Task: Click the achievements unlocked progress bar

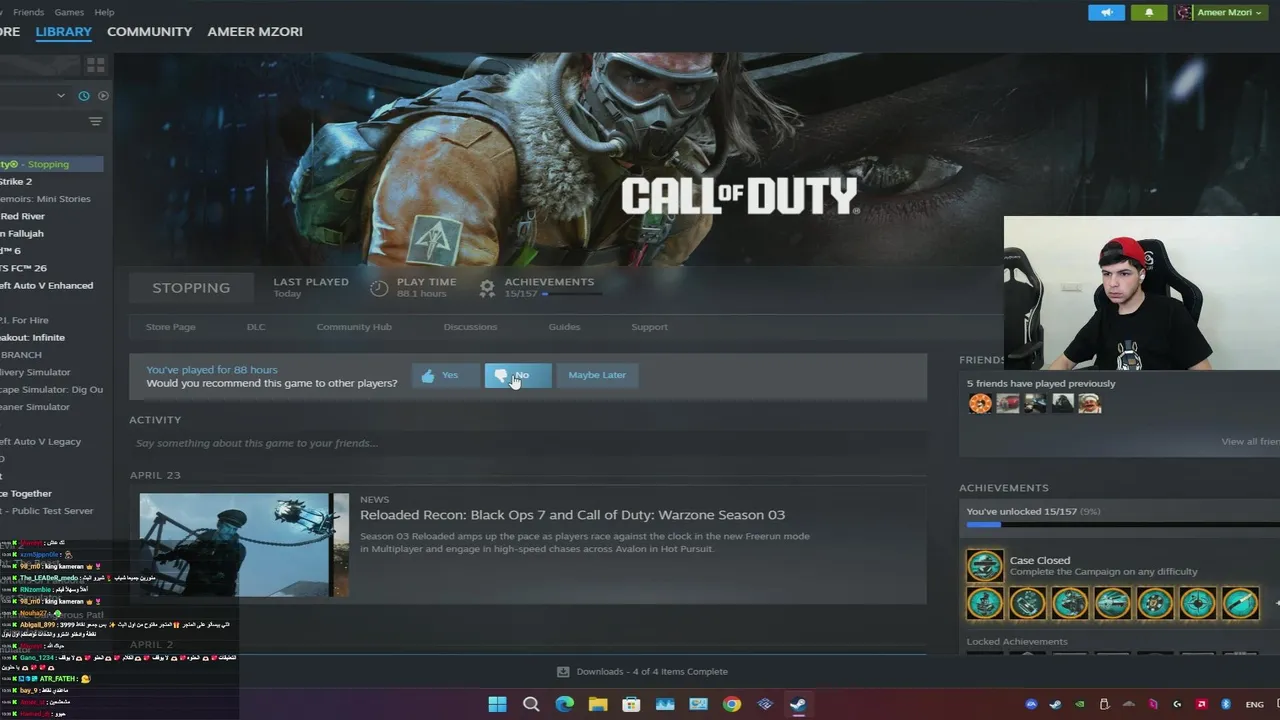Action: tap(1123, 524)
